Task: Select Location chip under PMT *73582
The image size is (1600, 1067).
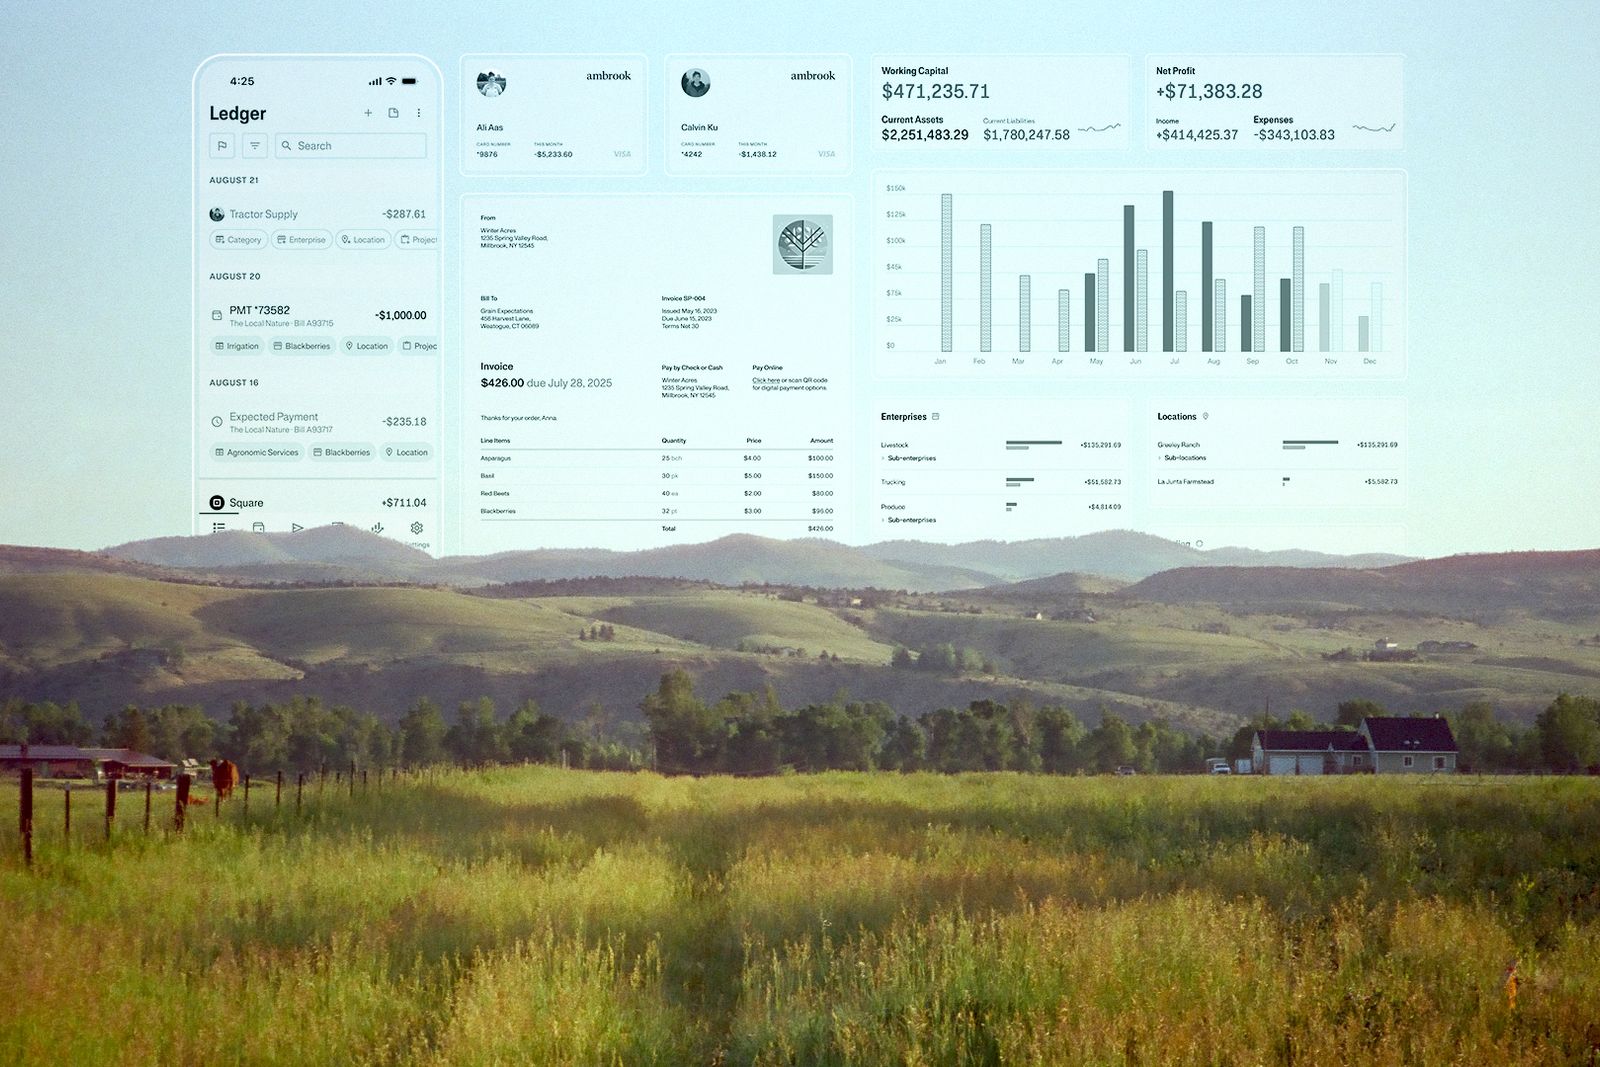Action: click(366, 346)
